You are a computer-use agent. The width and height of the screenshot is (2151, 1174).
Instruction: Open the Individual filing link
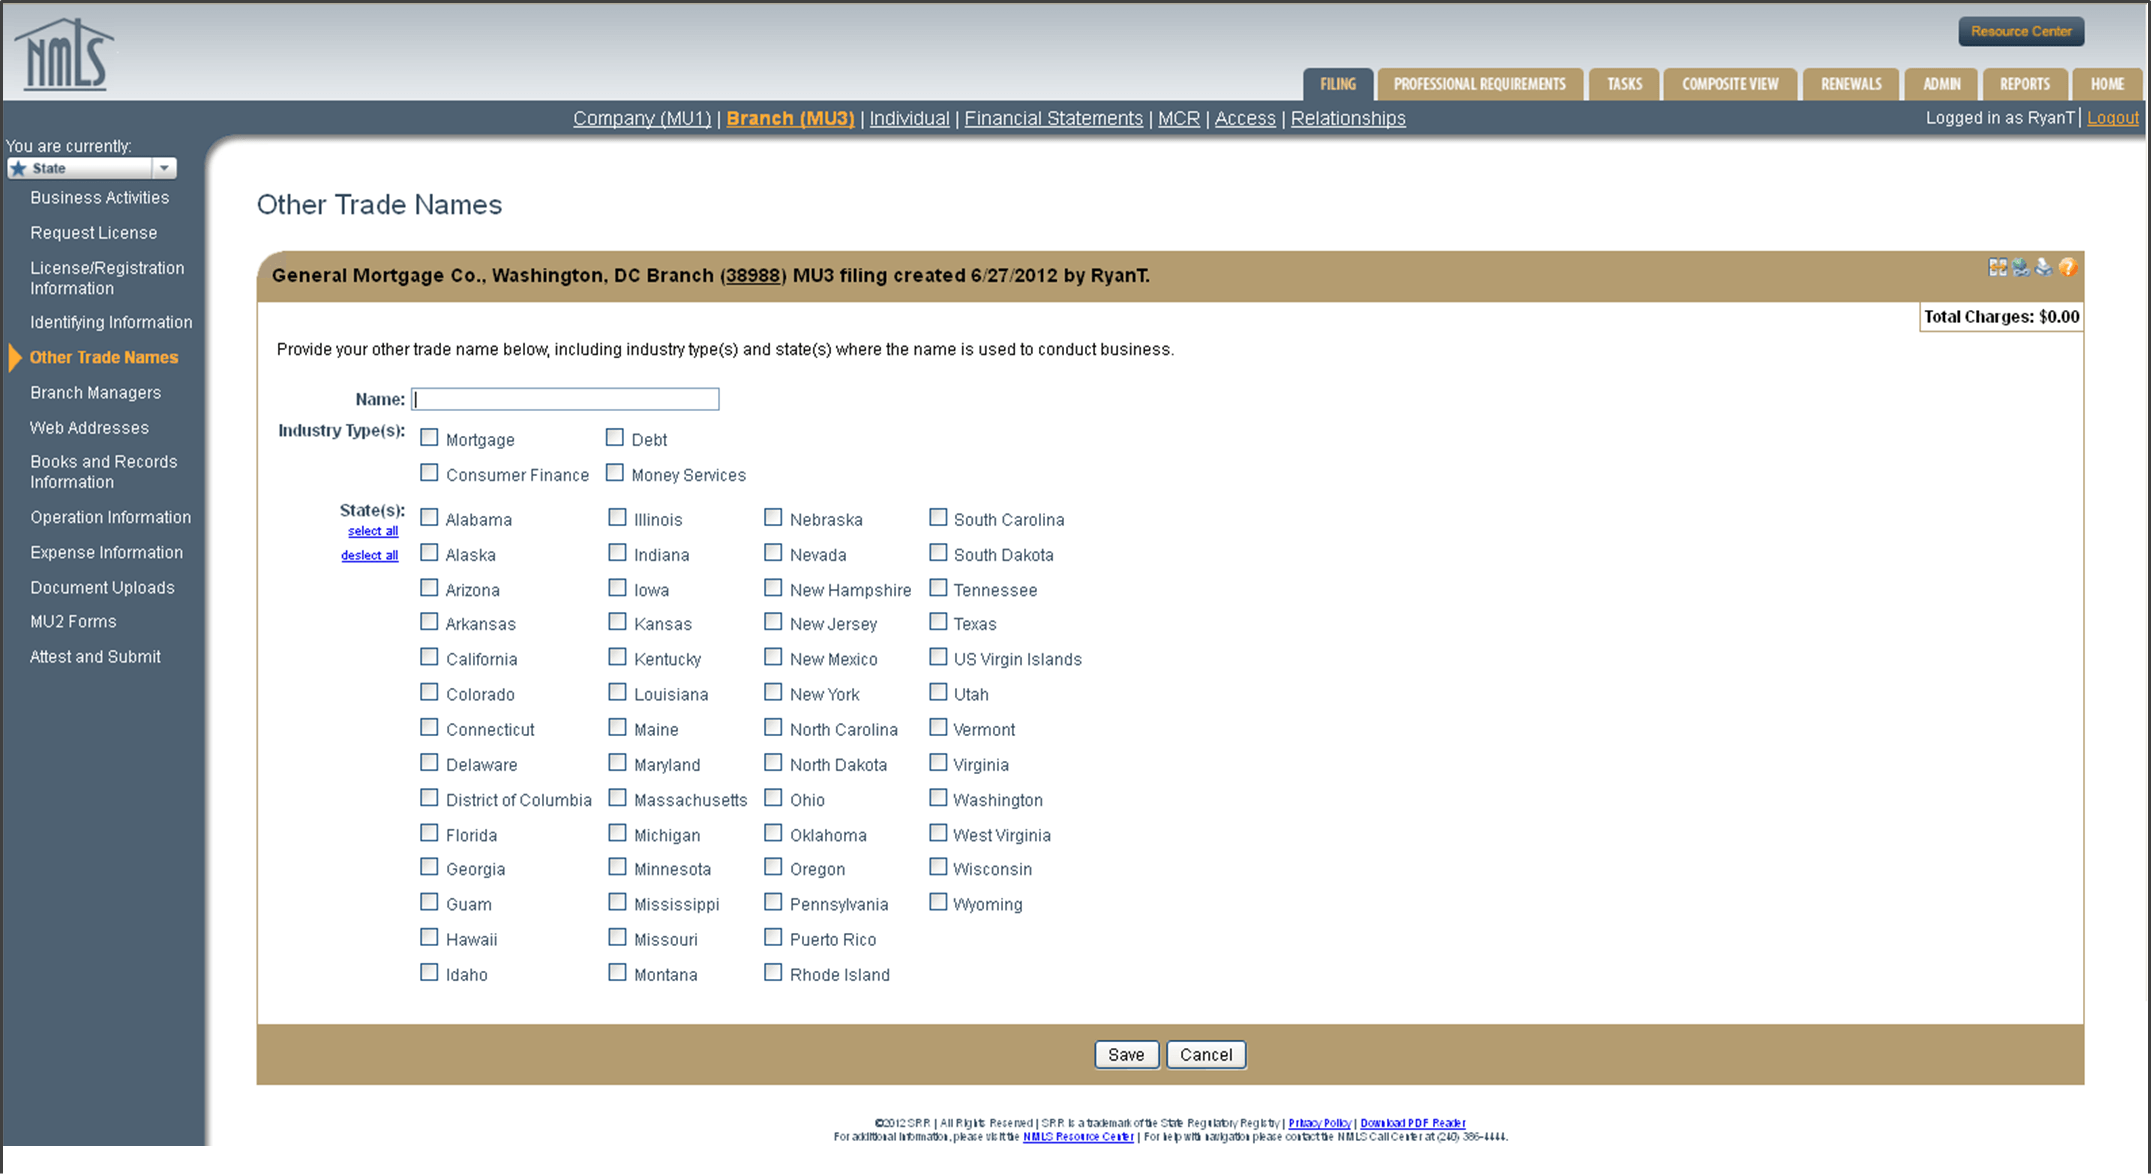[909, 118]
